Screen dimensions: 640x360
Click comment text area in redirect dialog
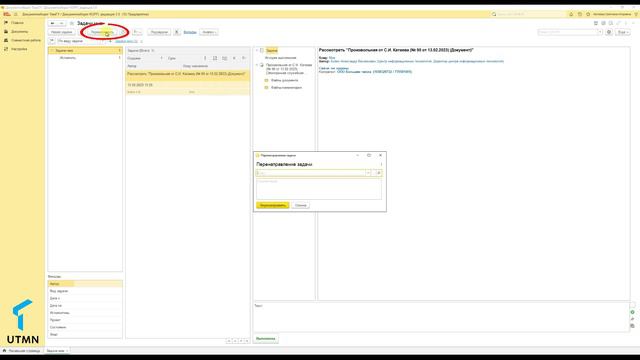(x=319, y=189)
